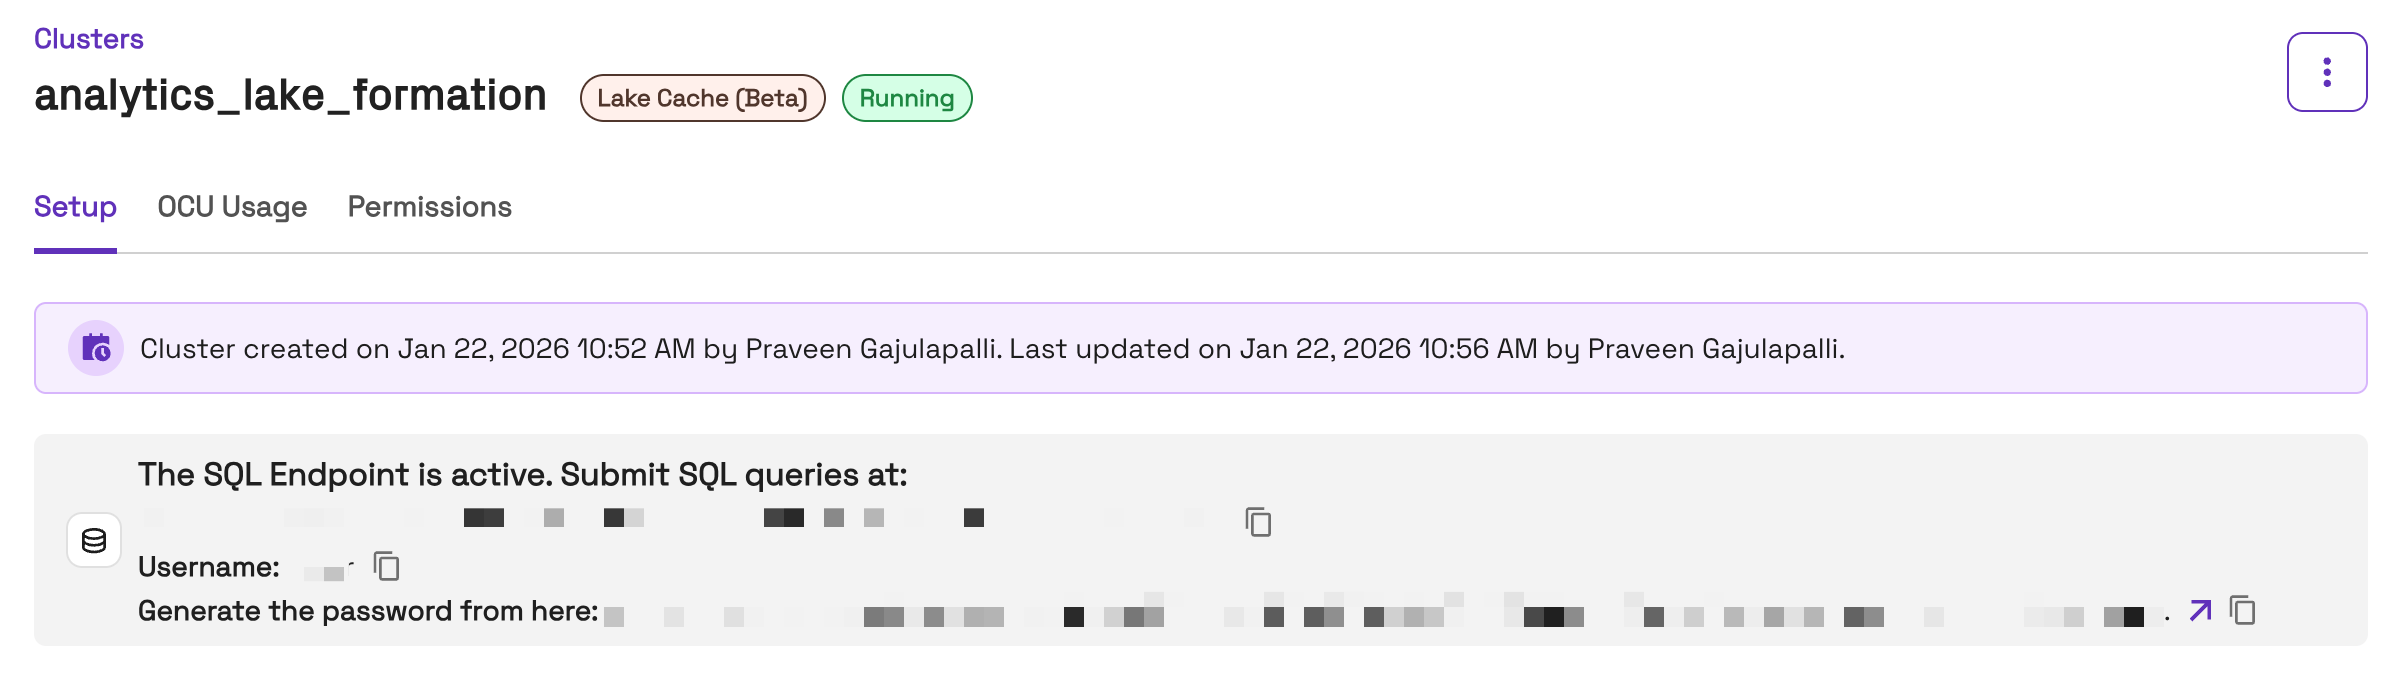Switch to the OCU Usage tab
The image size is (2402, 676).
tap(232, 207)
